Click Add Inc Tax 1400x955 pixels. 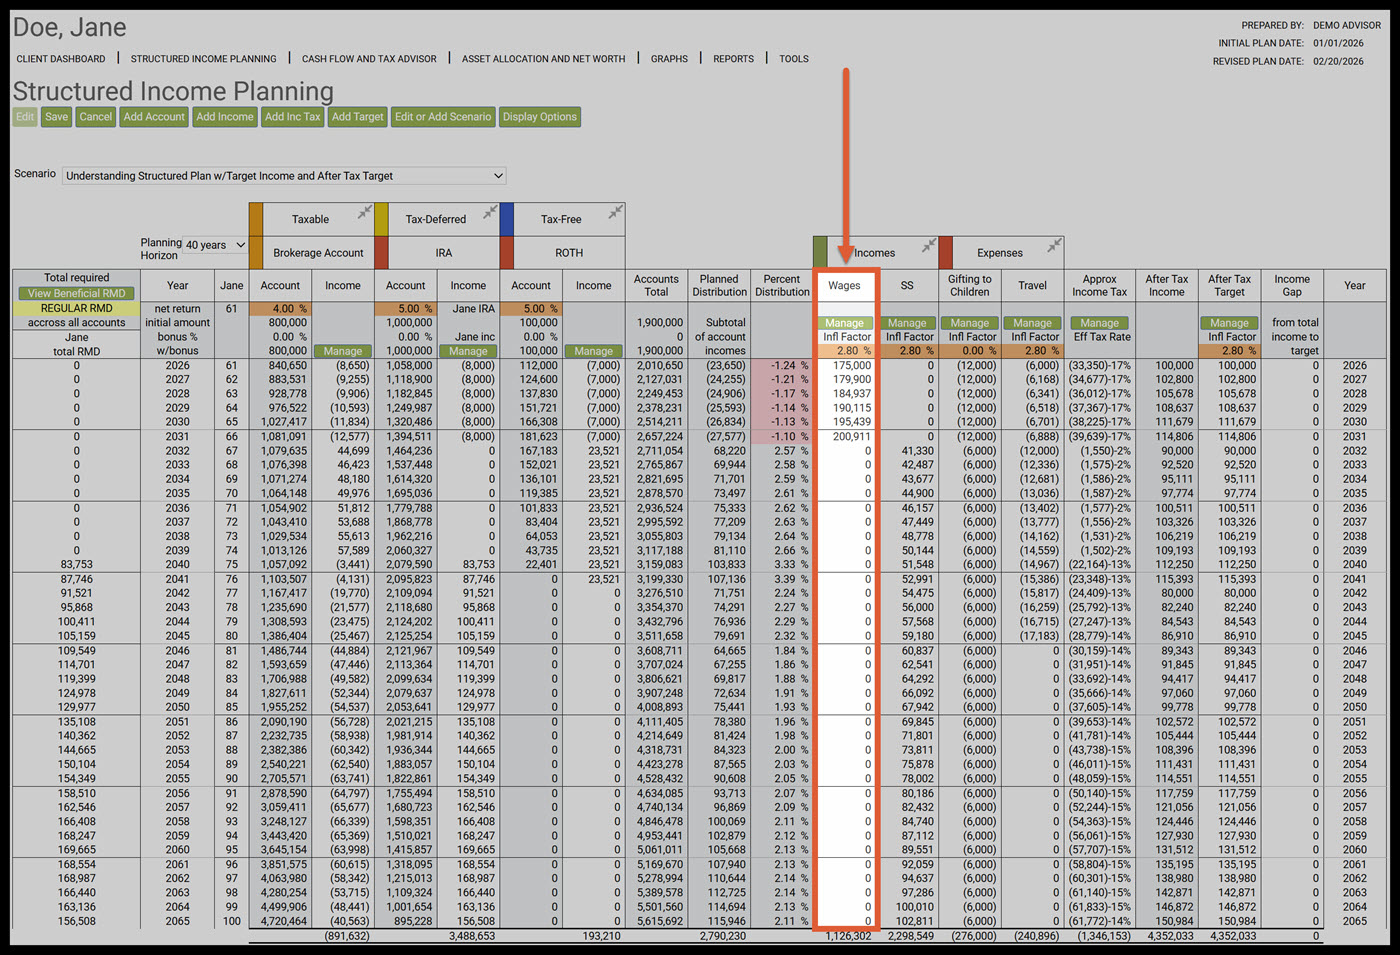293,117
